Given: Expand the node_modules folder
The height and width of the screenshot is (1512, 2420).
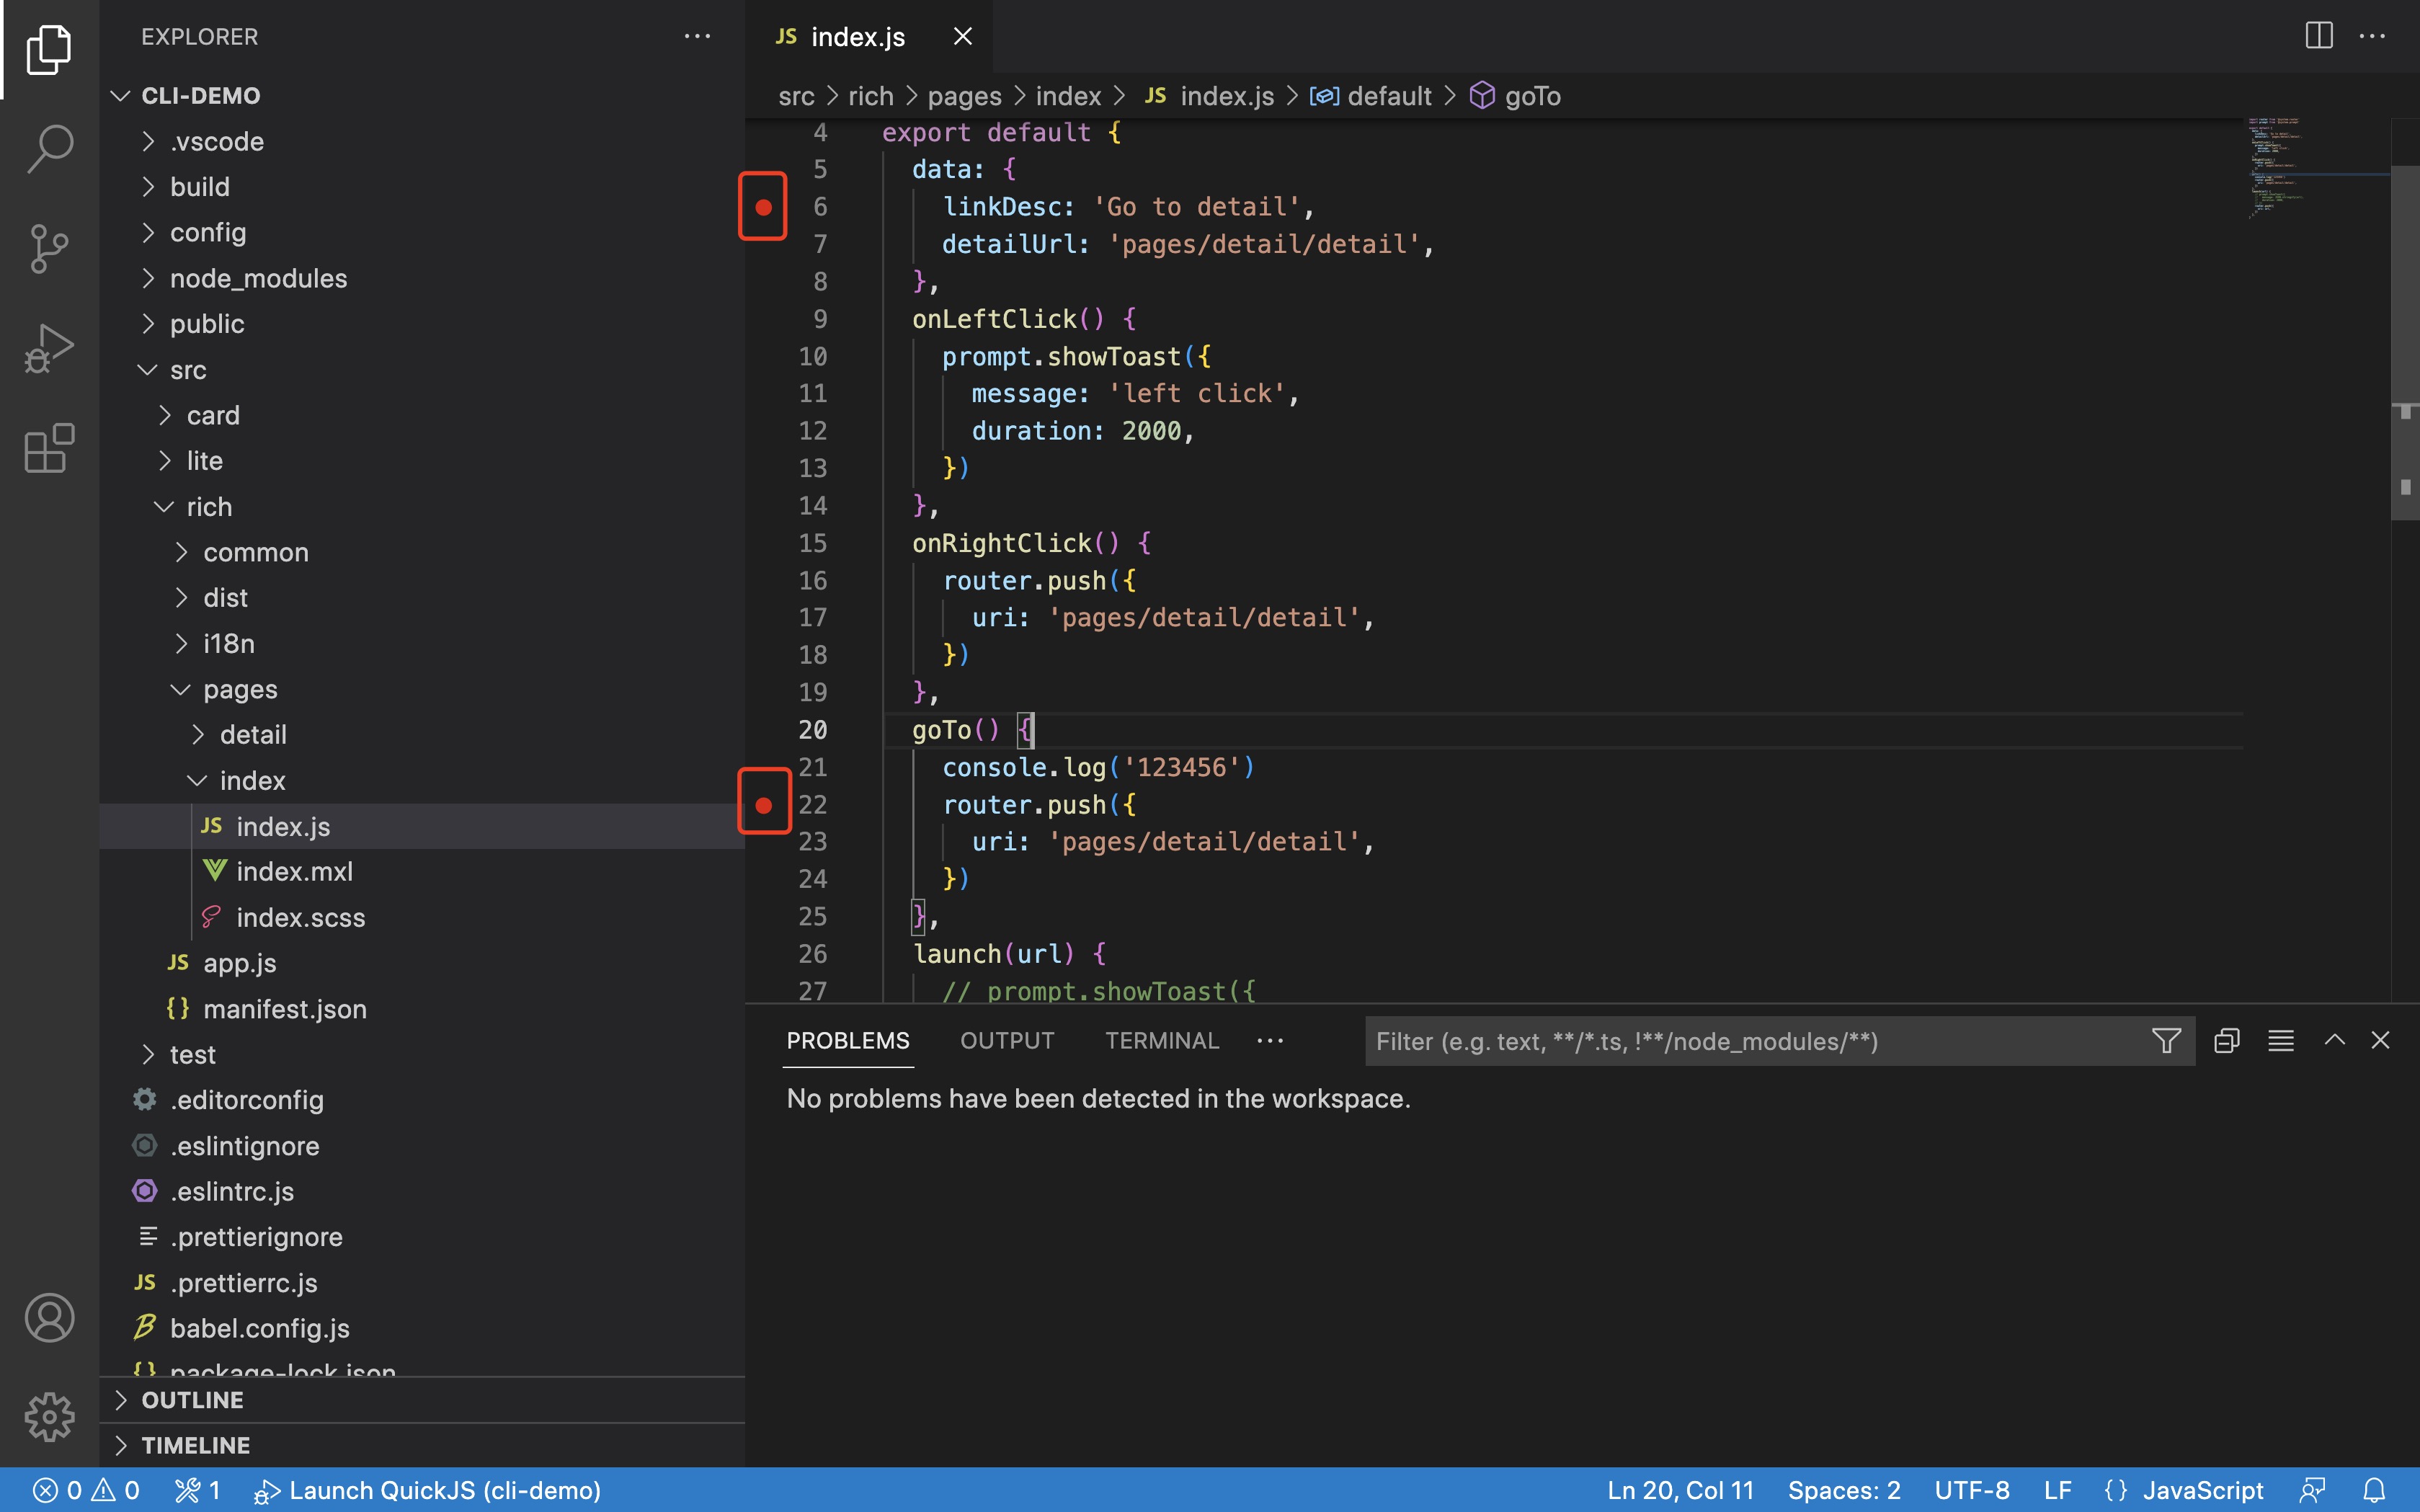Looking at the screenshot, I should 422,278.
